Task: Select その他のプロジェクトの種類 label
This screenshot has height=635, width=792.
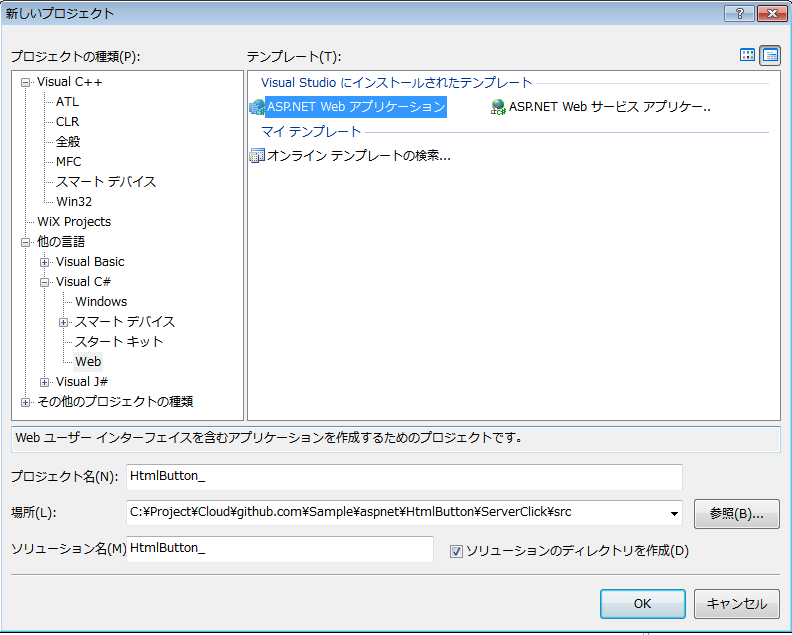Action: pos(115,402)
